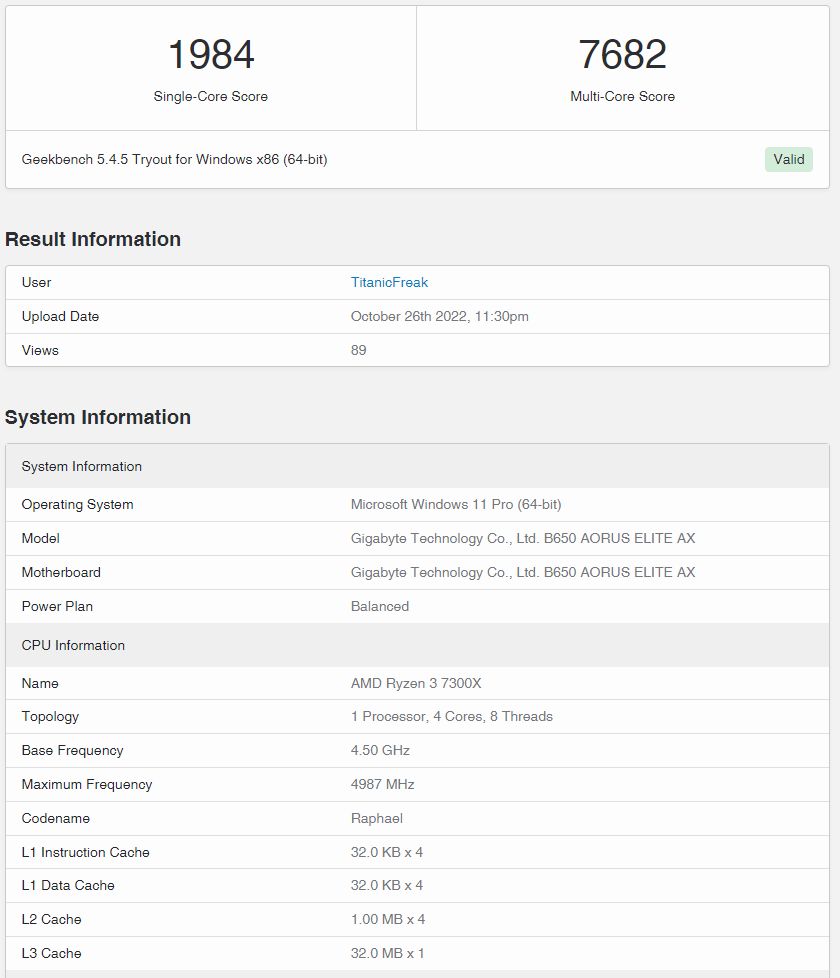
Task: Click the Topology label
Action: [x=50, y=717]
